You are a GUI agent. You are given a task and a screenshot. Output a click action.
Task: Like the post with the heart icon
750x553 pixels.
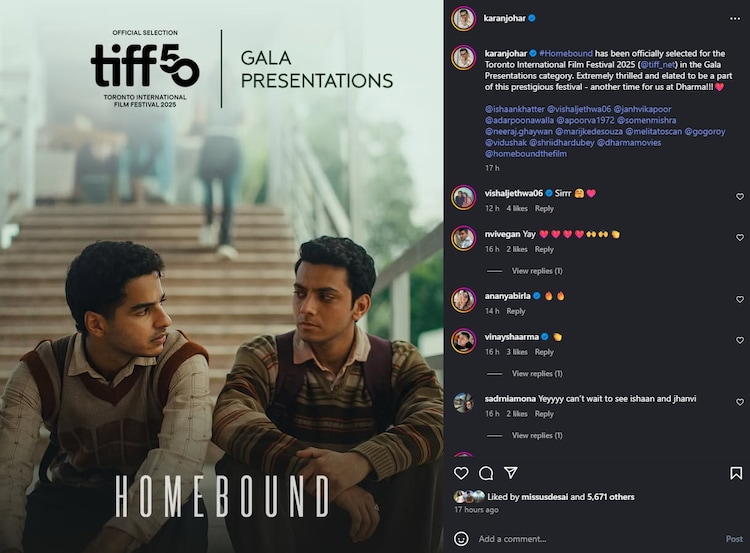tap(461, 473)
